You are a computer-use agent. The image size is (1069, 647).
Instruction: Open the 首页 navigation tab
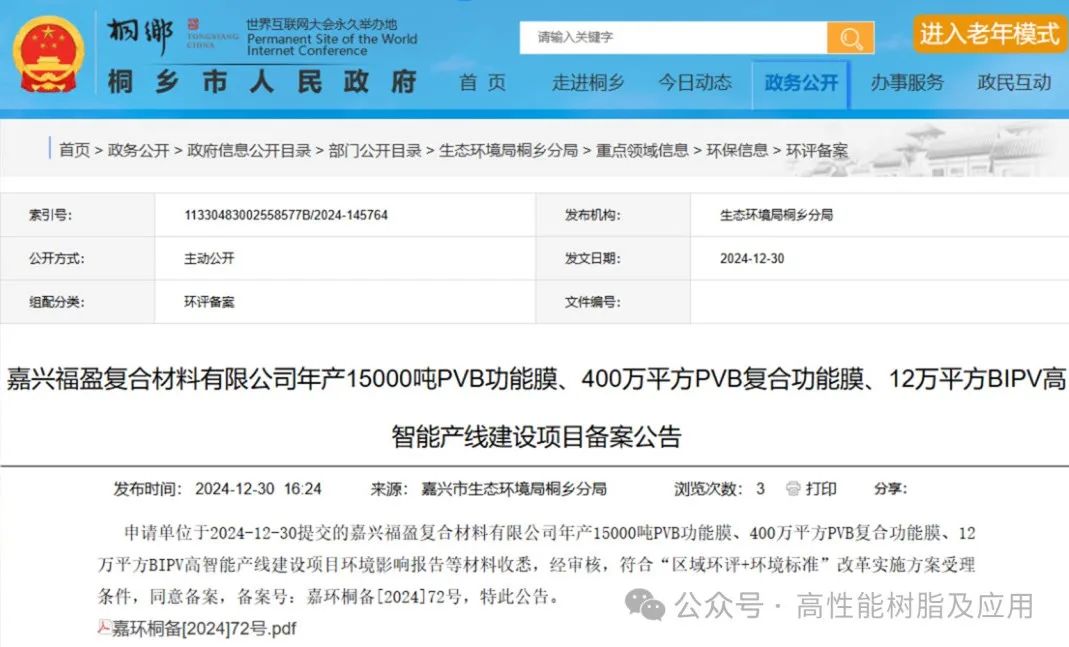click(x=483, y=83)
